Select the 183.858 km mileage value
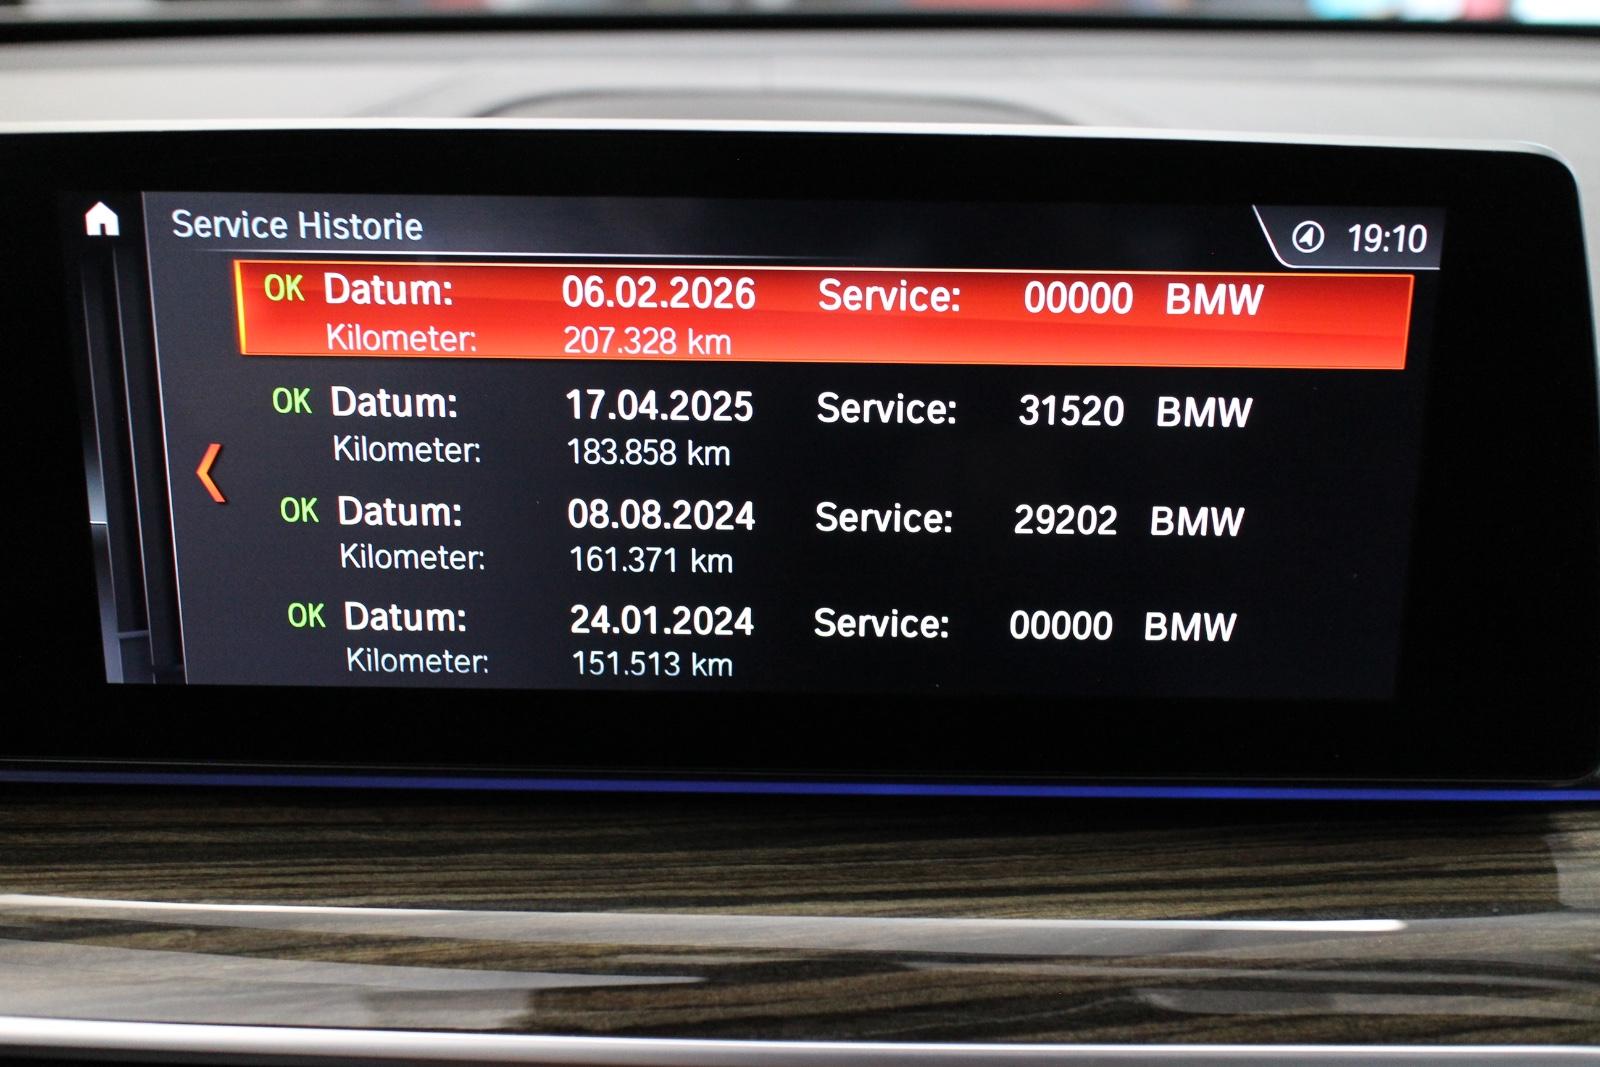The width and height of the screenshot is (1600, 1067). click(x=648, y=453)
